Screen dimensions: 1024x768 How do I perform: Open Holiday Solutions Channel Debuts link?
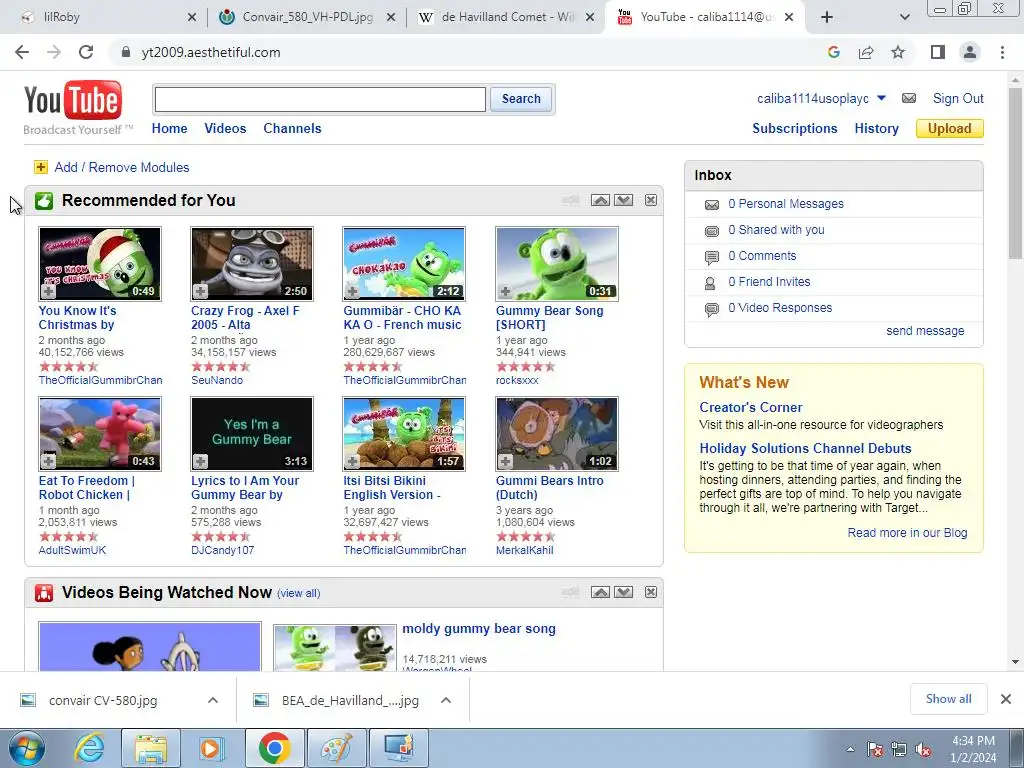coord(805,449)
